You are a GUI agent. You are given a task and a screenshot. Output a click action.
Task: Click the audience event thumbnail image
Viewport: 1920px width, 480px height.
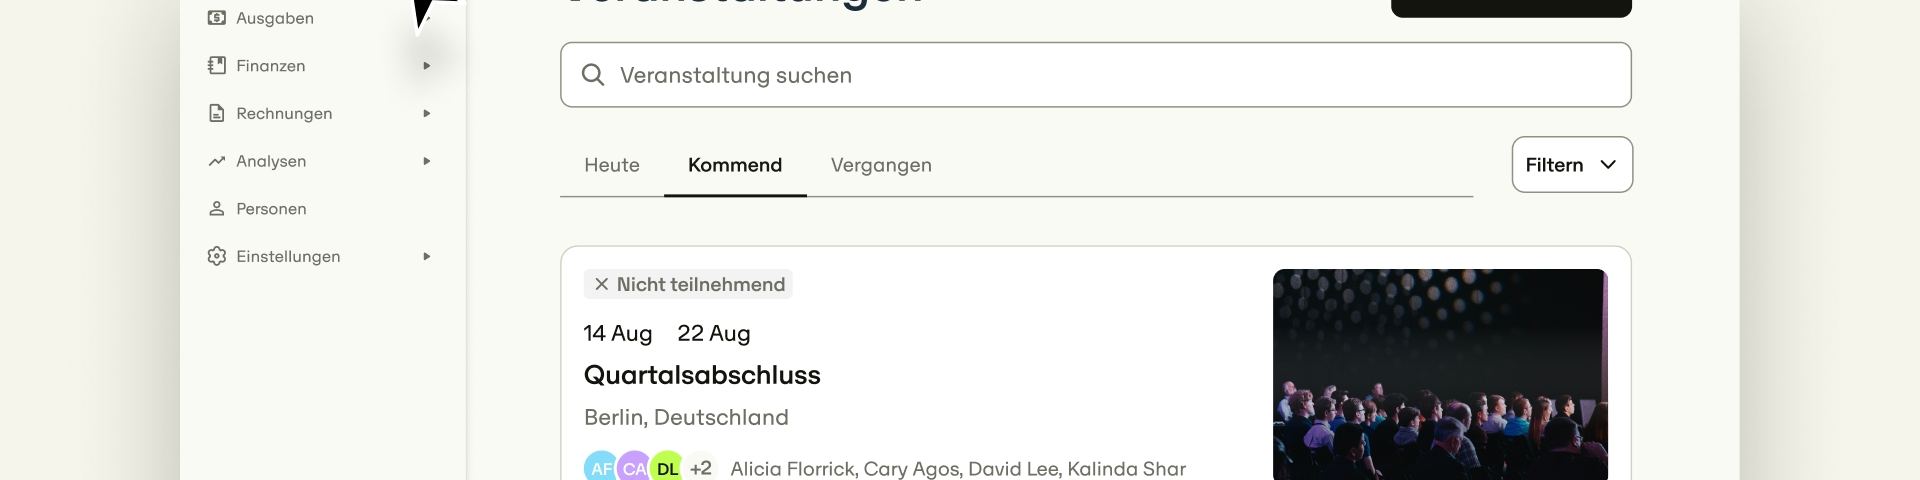(1440, 375)
